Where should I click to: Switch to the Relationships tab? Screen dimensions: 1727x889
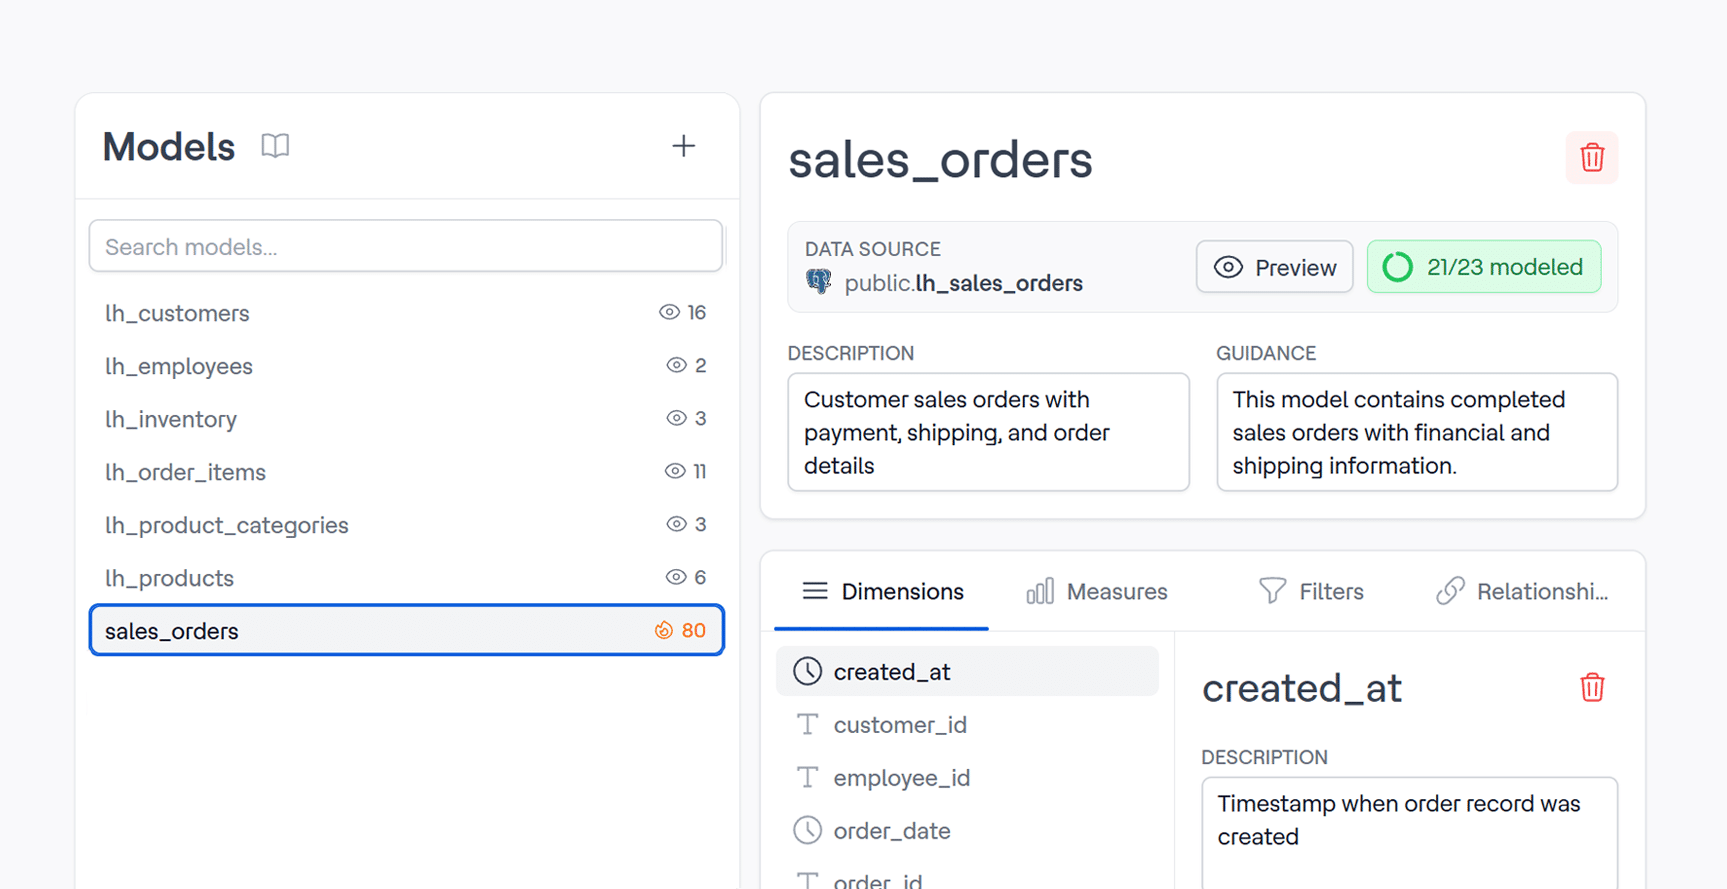point(1522,592)
